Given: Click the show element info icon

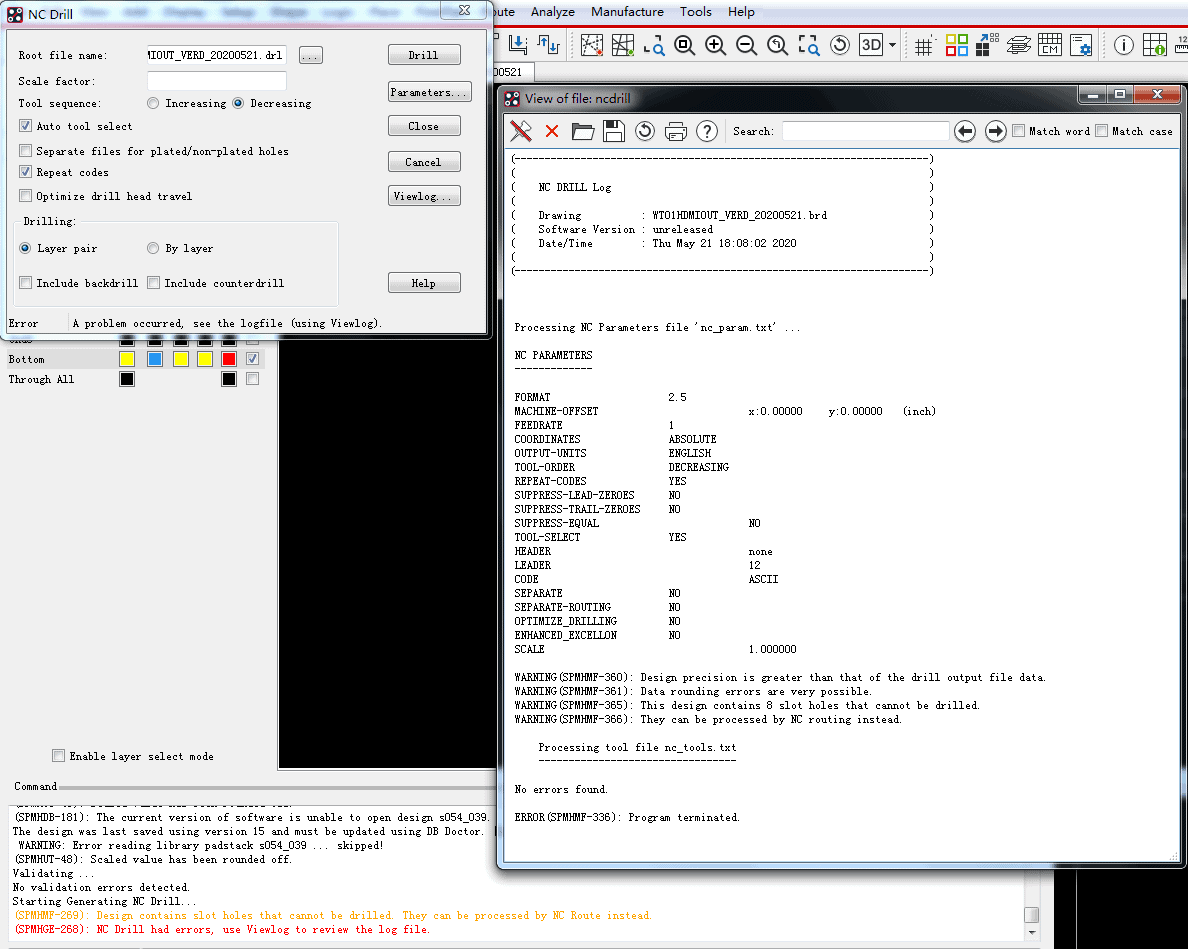Looking at the screenshot, I should point(1124,45).
